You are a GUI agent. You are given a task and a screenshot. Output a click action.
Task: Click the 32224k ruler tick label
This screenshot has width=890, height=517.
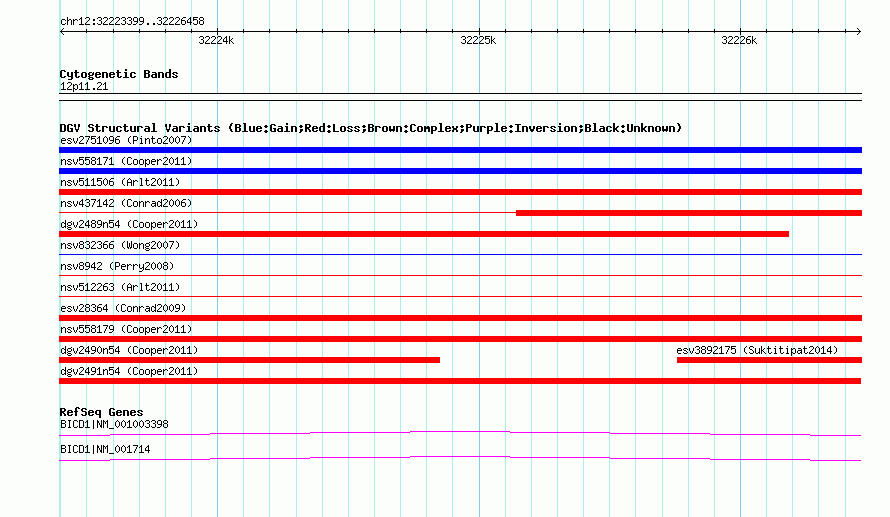216,40
